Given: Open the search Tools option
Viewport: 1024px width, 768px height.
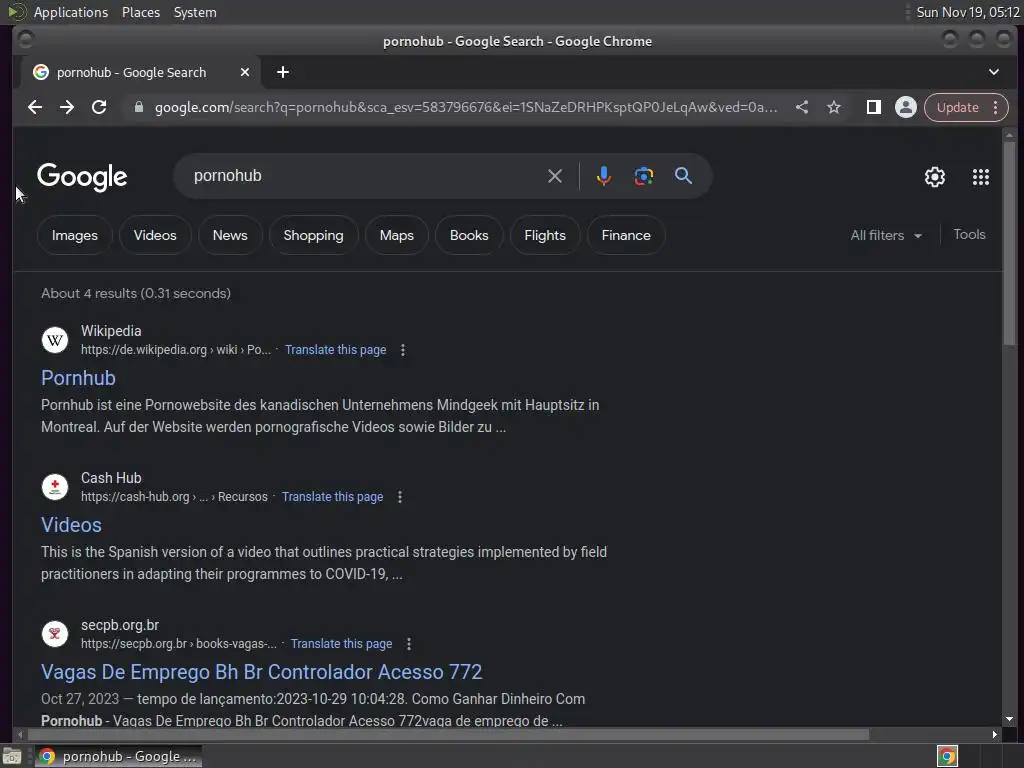Looking at the screenshot, I should click(x=969, y=234).
